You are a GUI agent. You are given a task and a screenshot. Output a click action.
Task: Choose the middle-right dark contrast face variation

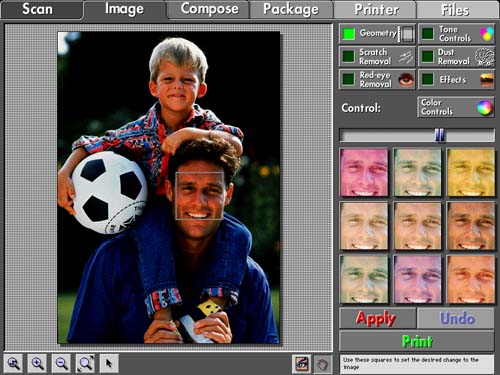(471, 226)
